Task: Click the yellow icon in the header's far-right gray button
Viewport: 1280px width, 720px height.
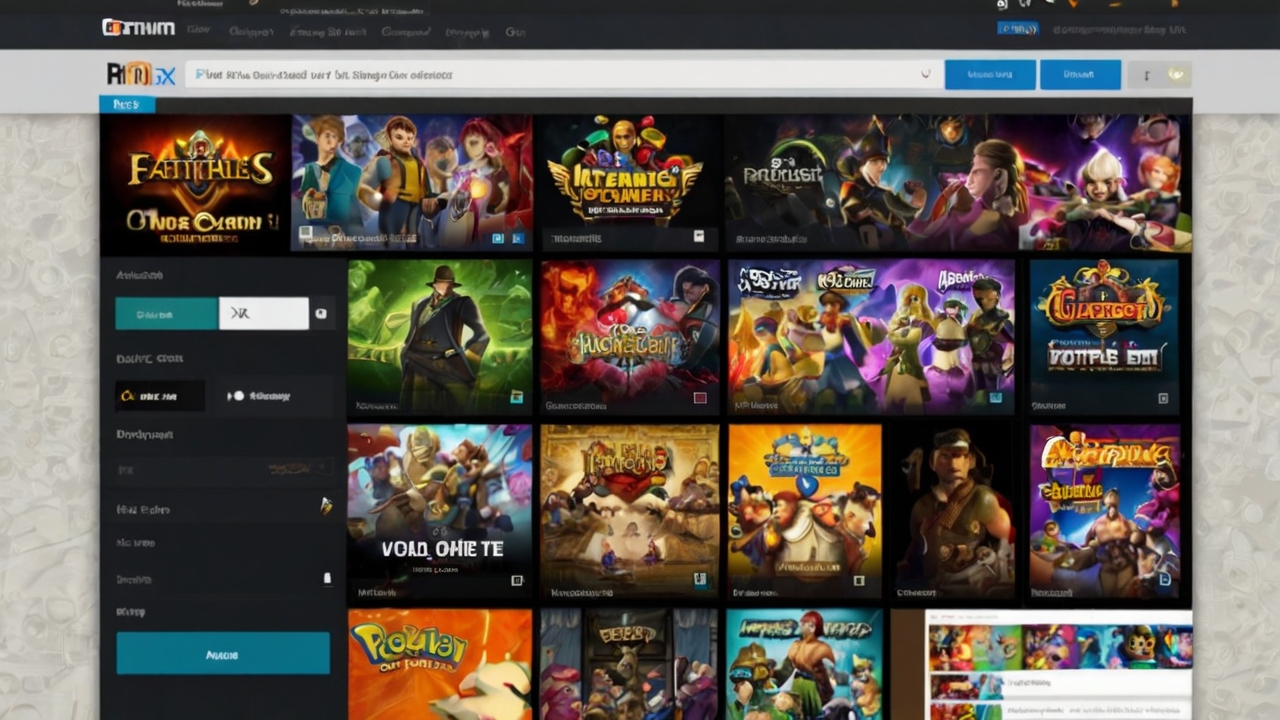Action: click(1176, 75)
